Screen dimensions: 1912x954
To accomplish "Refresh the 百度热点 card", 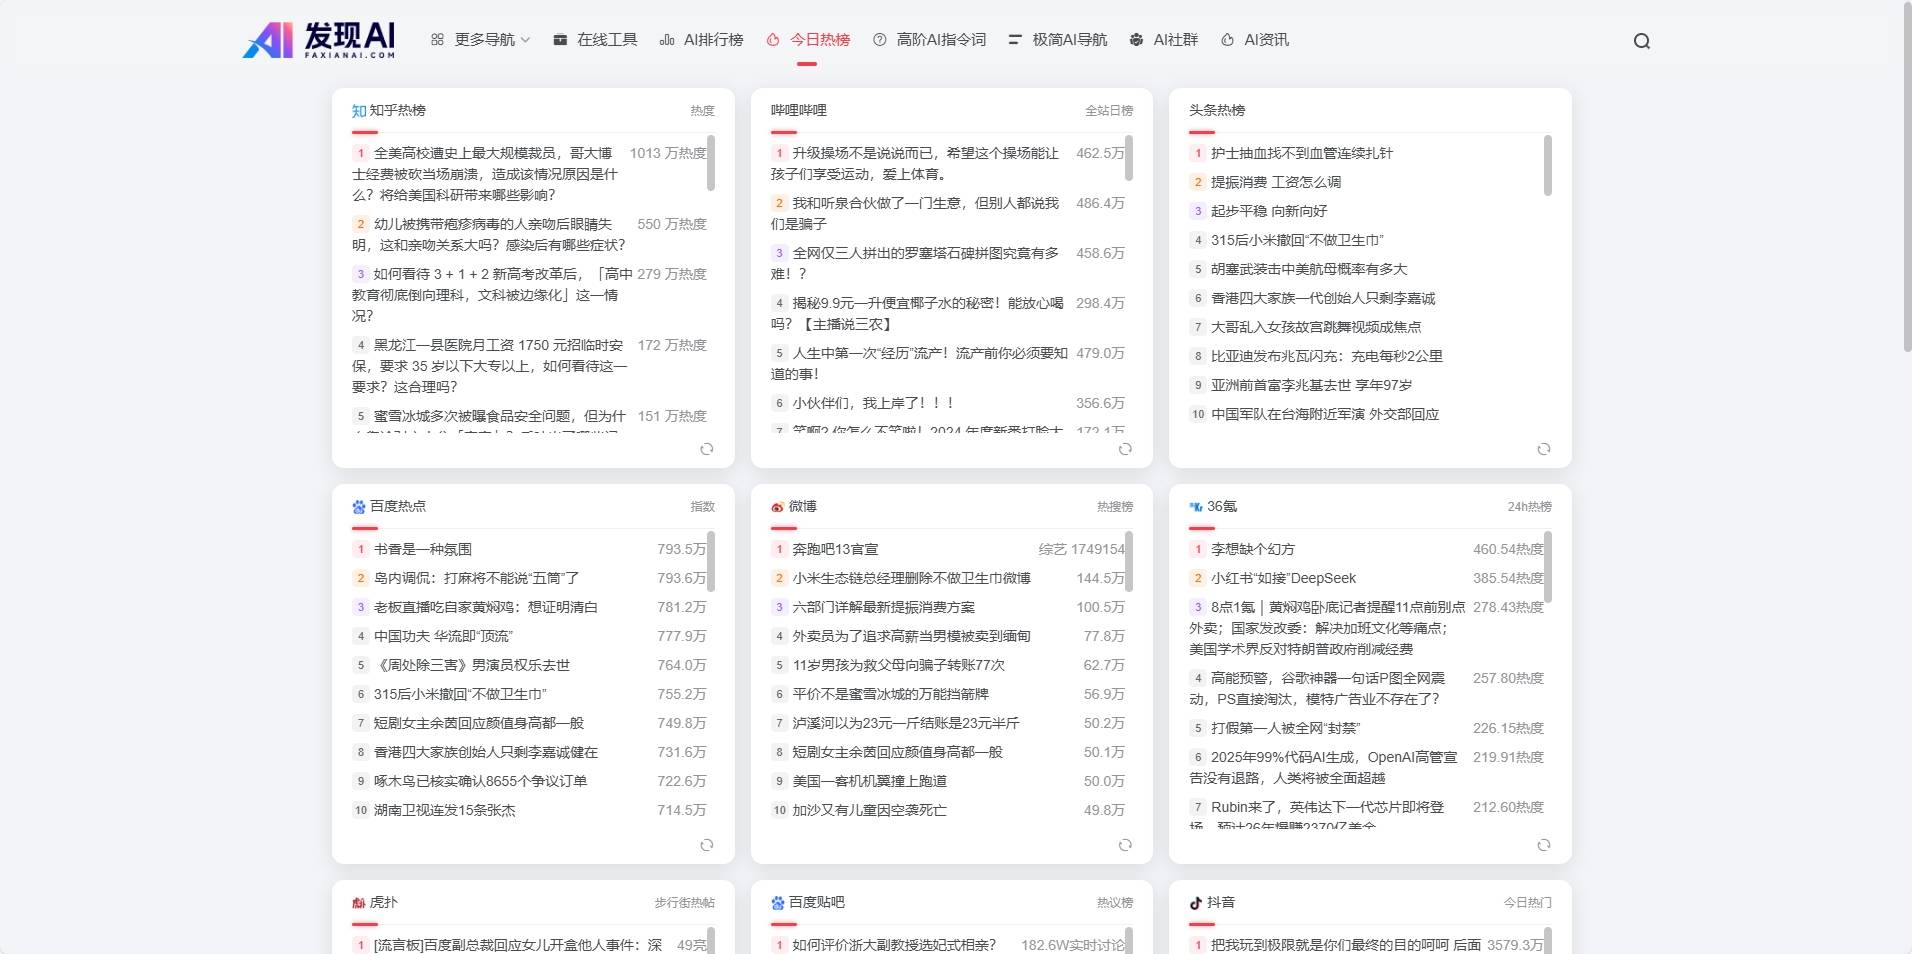I will point(707,845).
